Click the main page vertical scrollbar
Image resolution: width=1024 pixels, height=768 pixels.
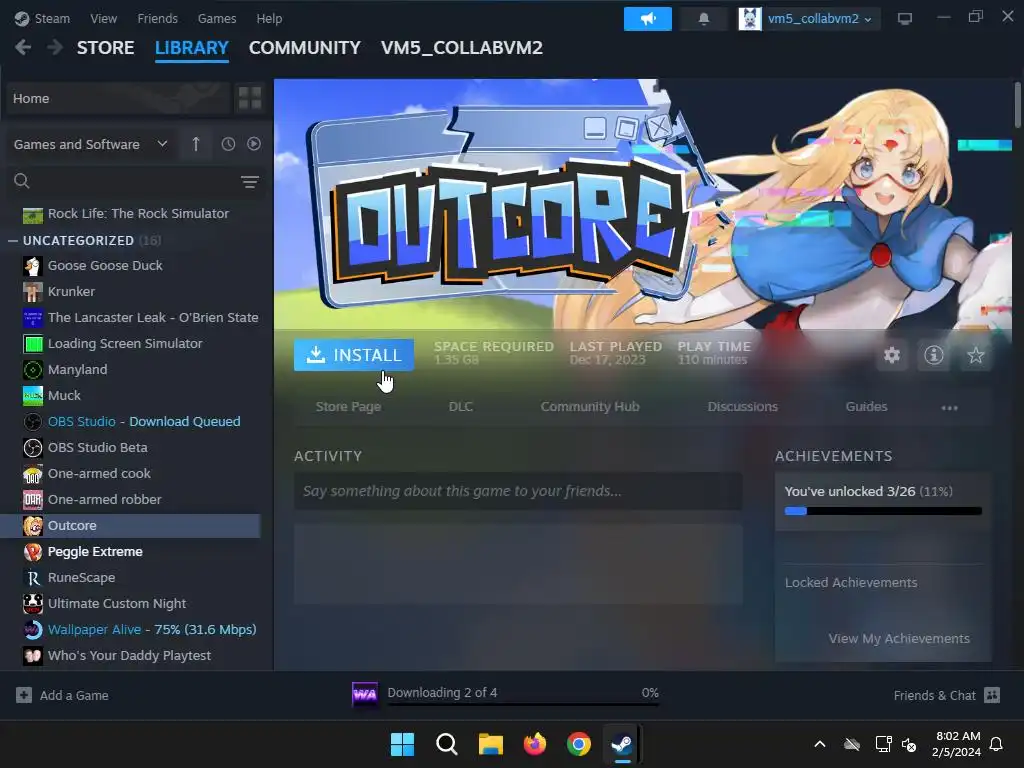pos(1017,105)
